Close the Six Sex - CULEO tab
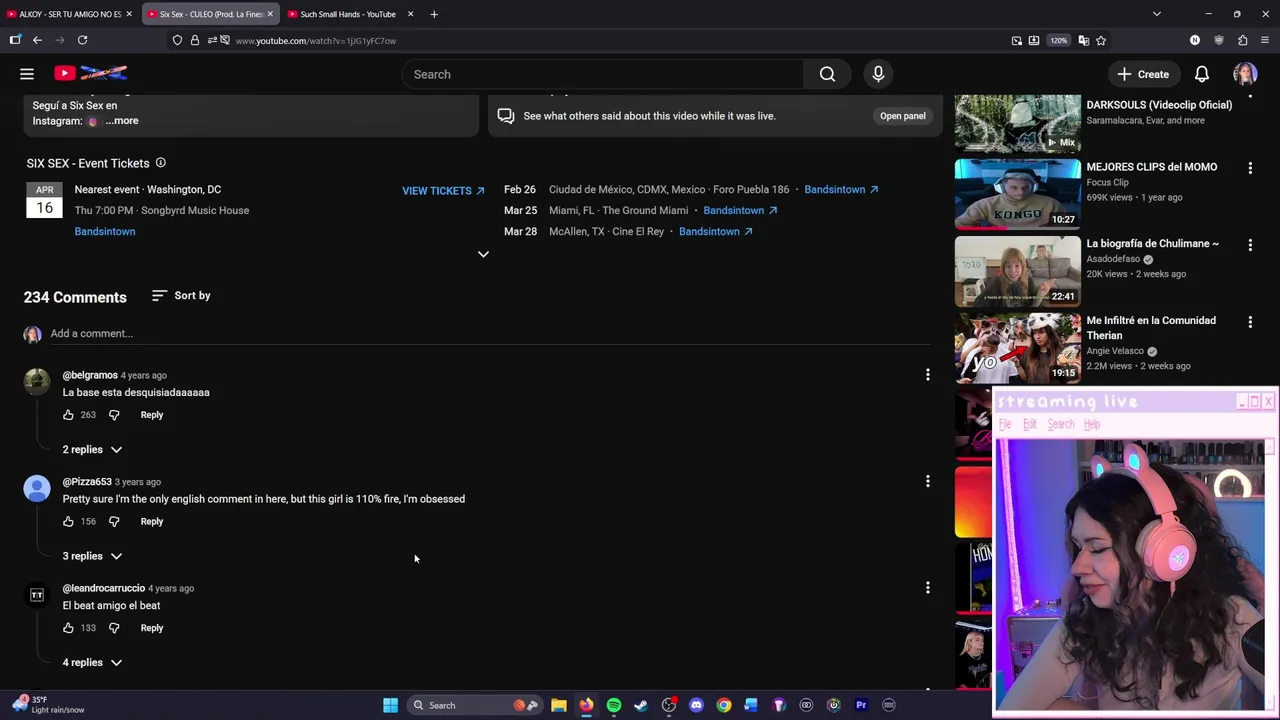The height and width of the screenshot is (720, 1280). click(270, 14)
